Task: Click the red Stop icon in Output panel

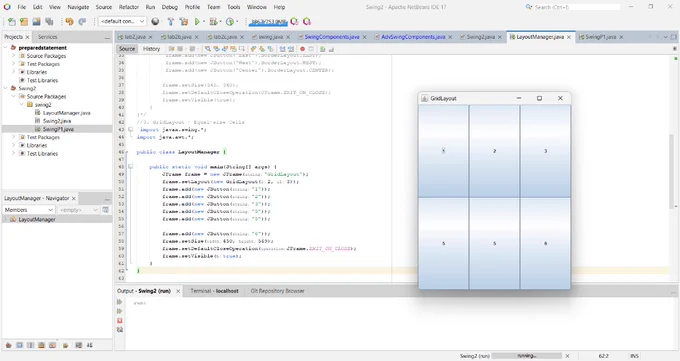Action: pyautogui.click(x=120, y=321)
